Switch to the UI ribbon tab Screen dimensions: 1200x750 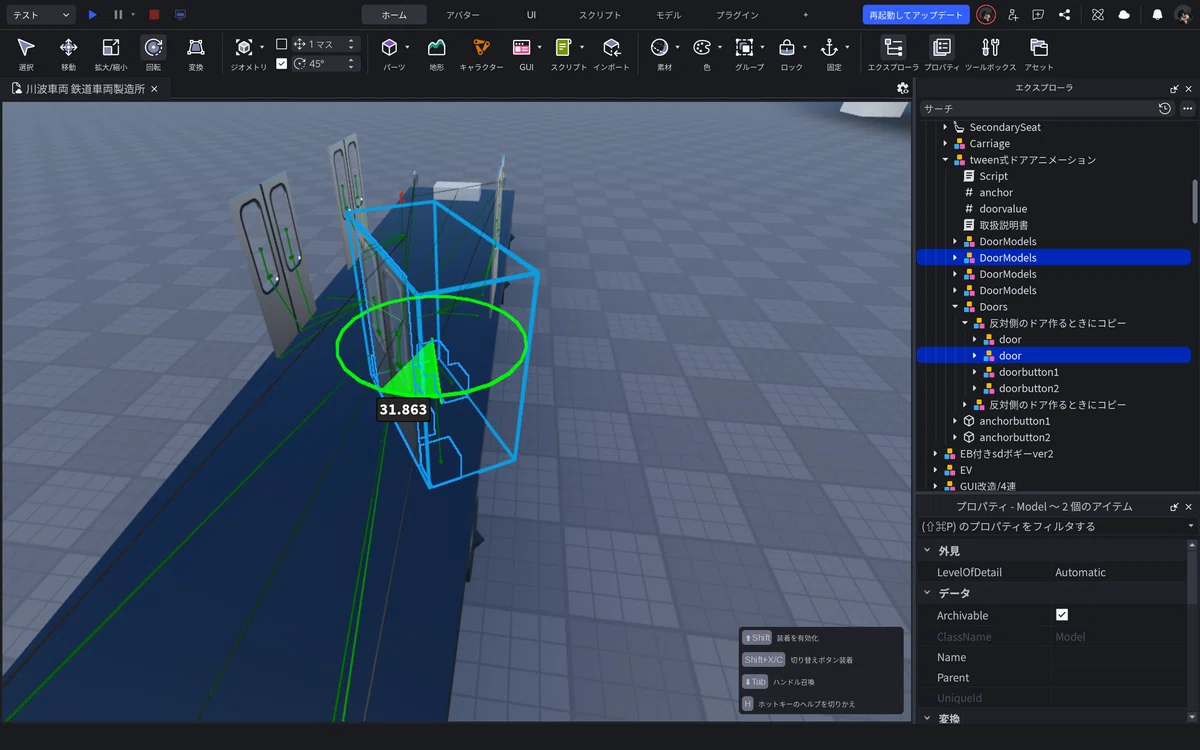click(531, 15)
